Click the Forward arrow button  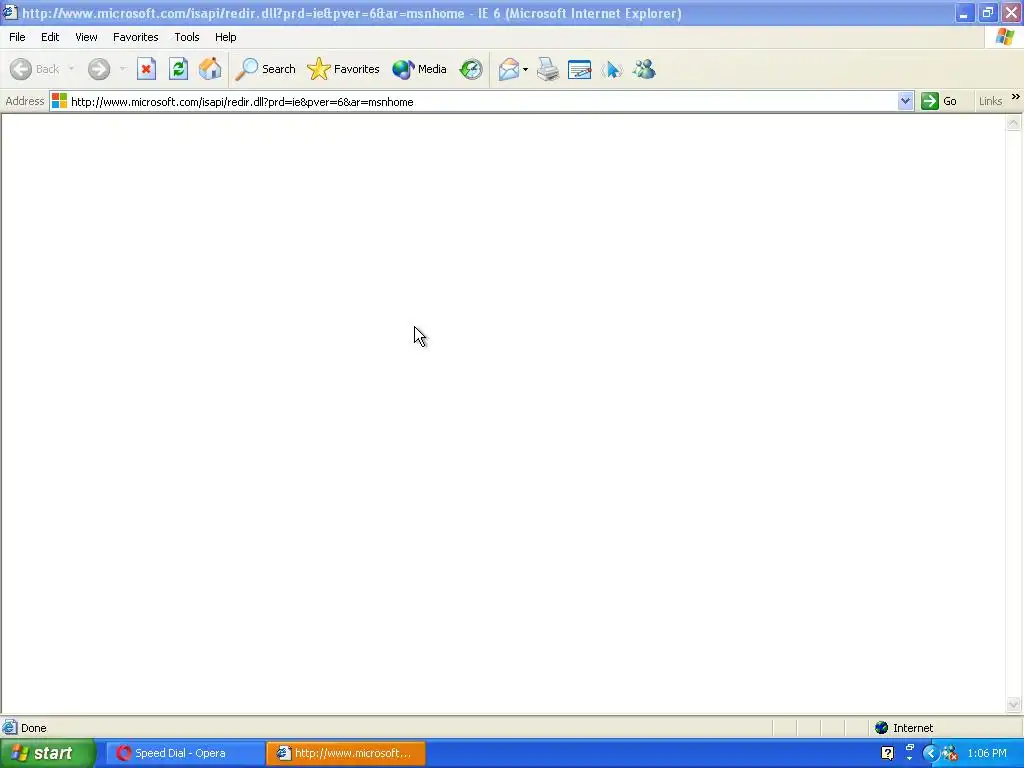coord(99,69)
